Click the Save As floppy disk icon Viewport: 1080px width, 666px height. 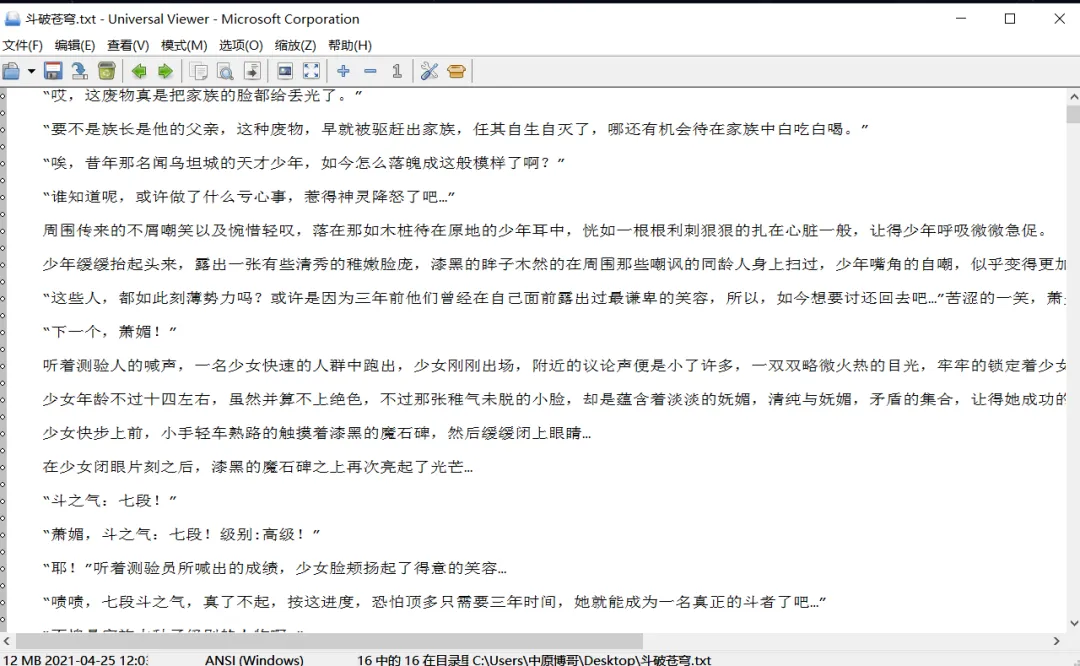coord(53,71)
